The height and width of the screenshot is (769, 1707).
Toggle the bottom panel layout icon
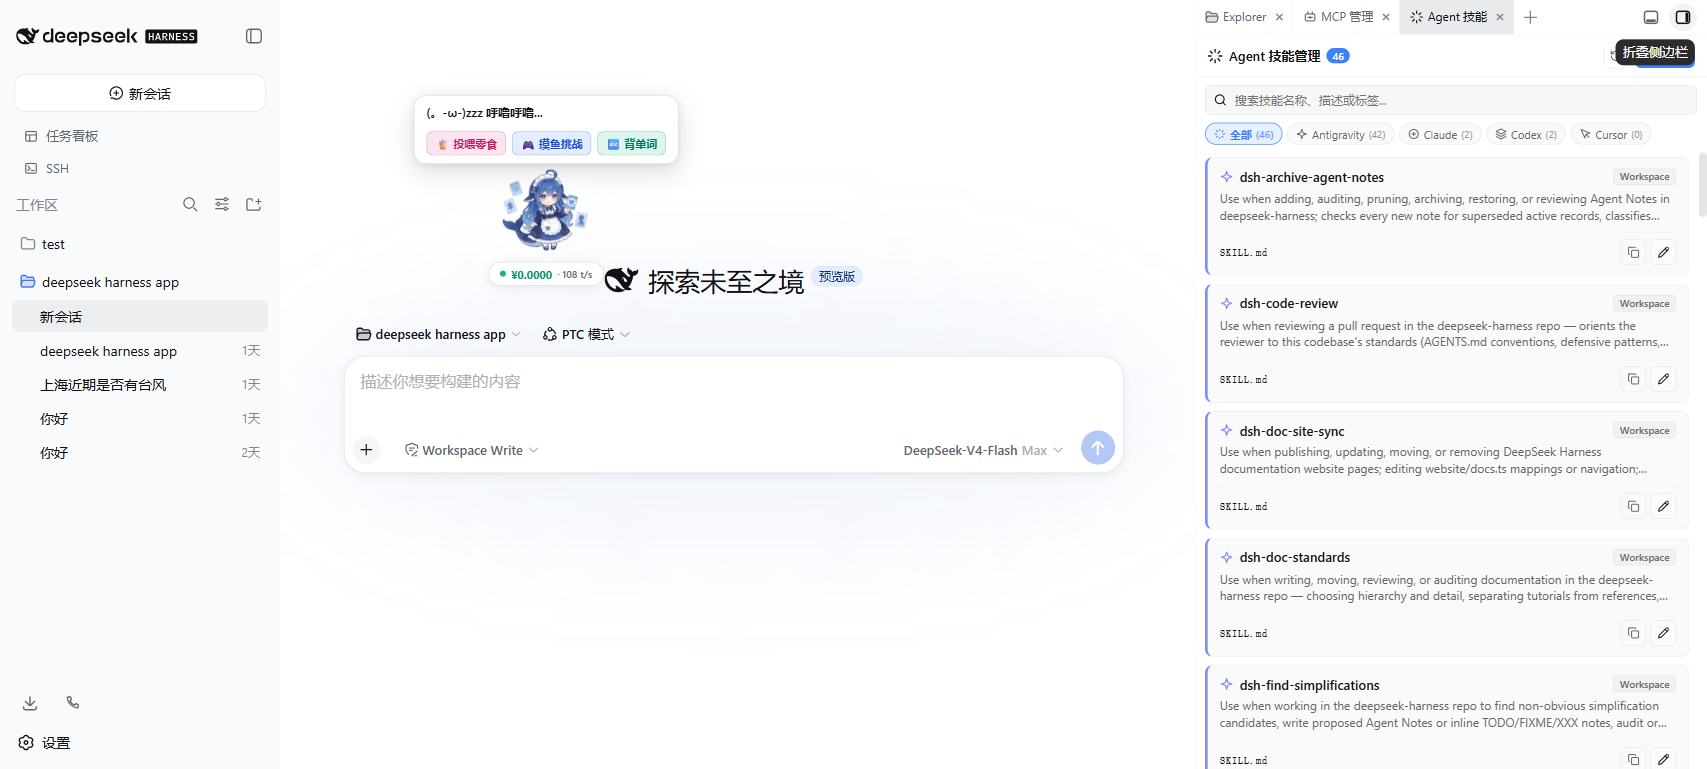[1651, 17]
